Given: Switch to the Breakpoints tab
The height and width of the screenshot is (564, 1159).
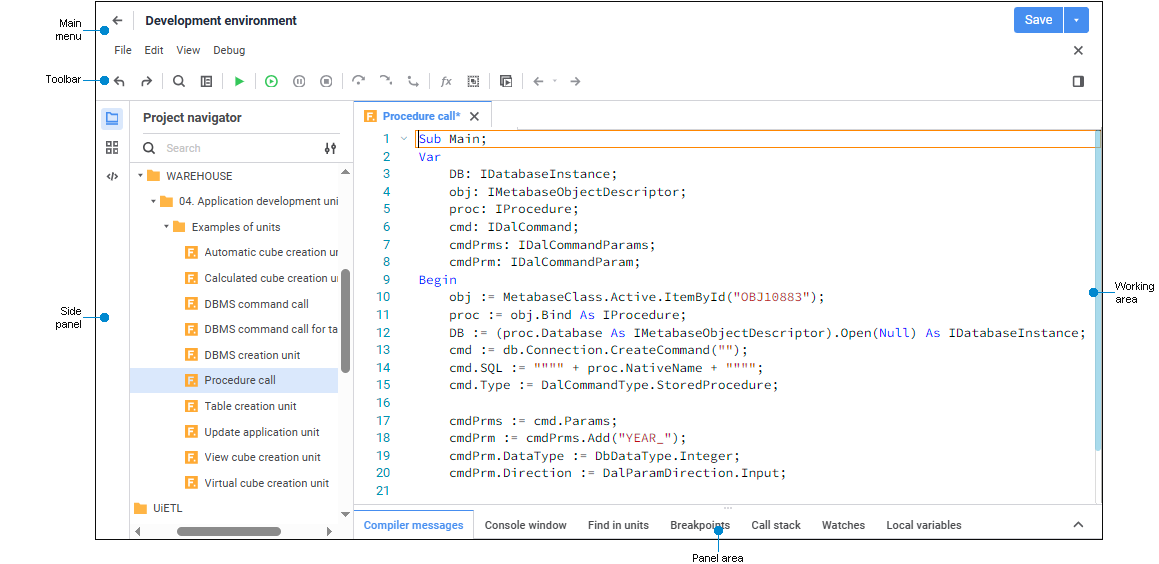Looking at the screenshot, I should 700,525.
